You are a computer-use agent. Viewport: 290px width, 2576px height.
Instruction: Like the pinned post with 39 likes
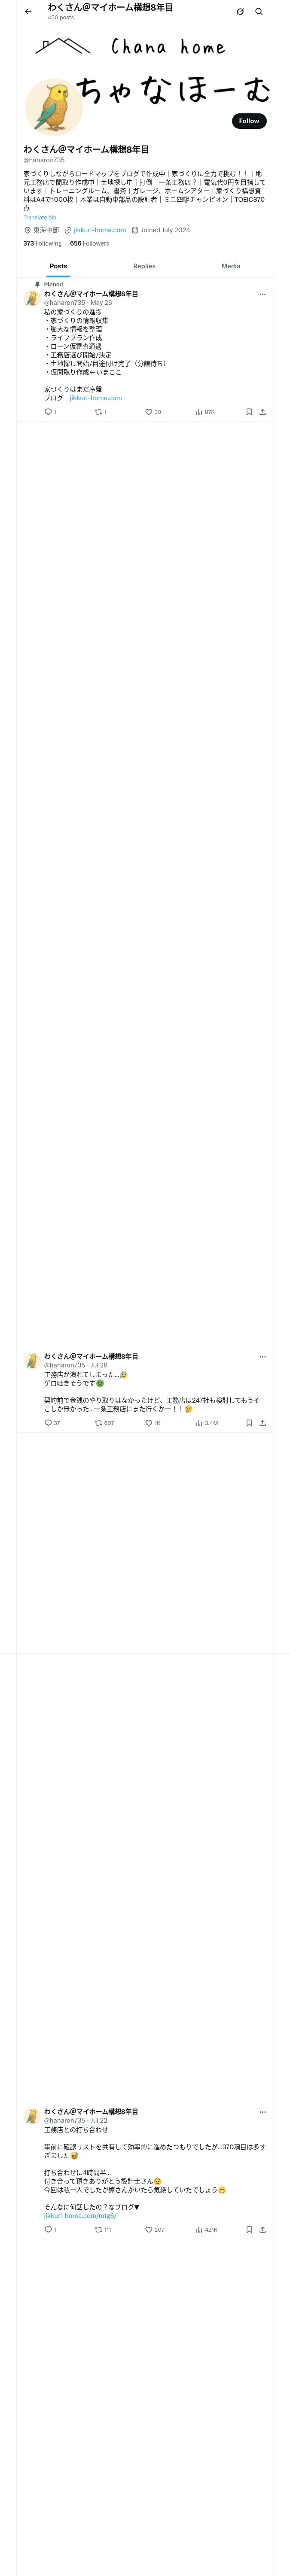pos(153,412)
